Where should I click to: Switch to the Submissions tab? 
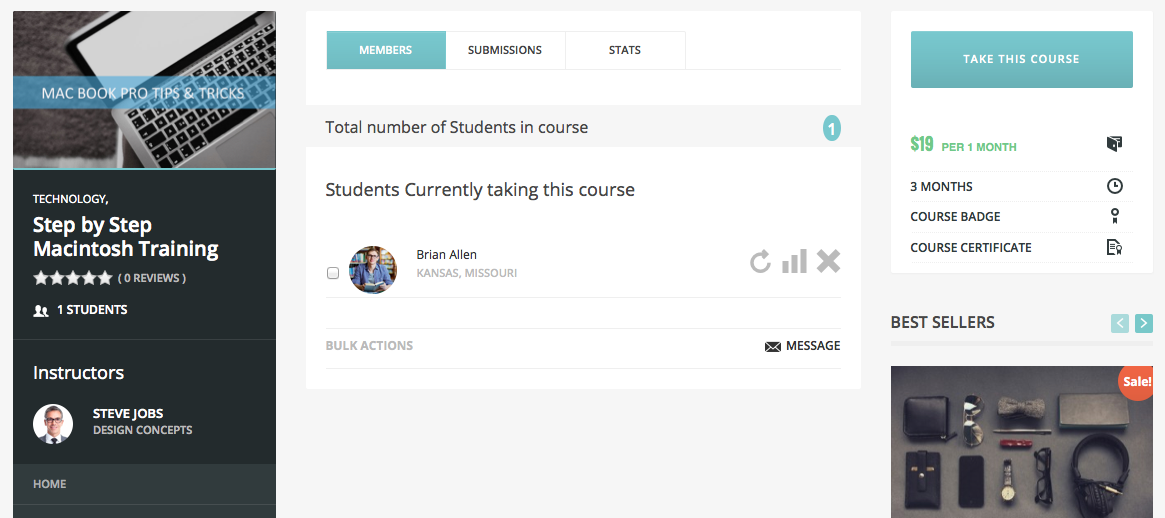tap(505, 51)
